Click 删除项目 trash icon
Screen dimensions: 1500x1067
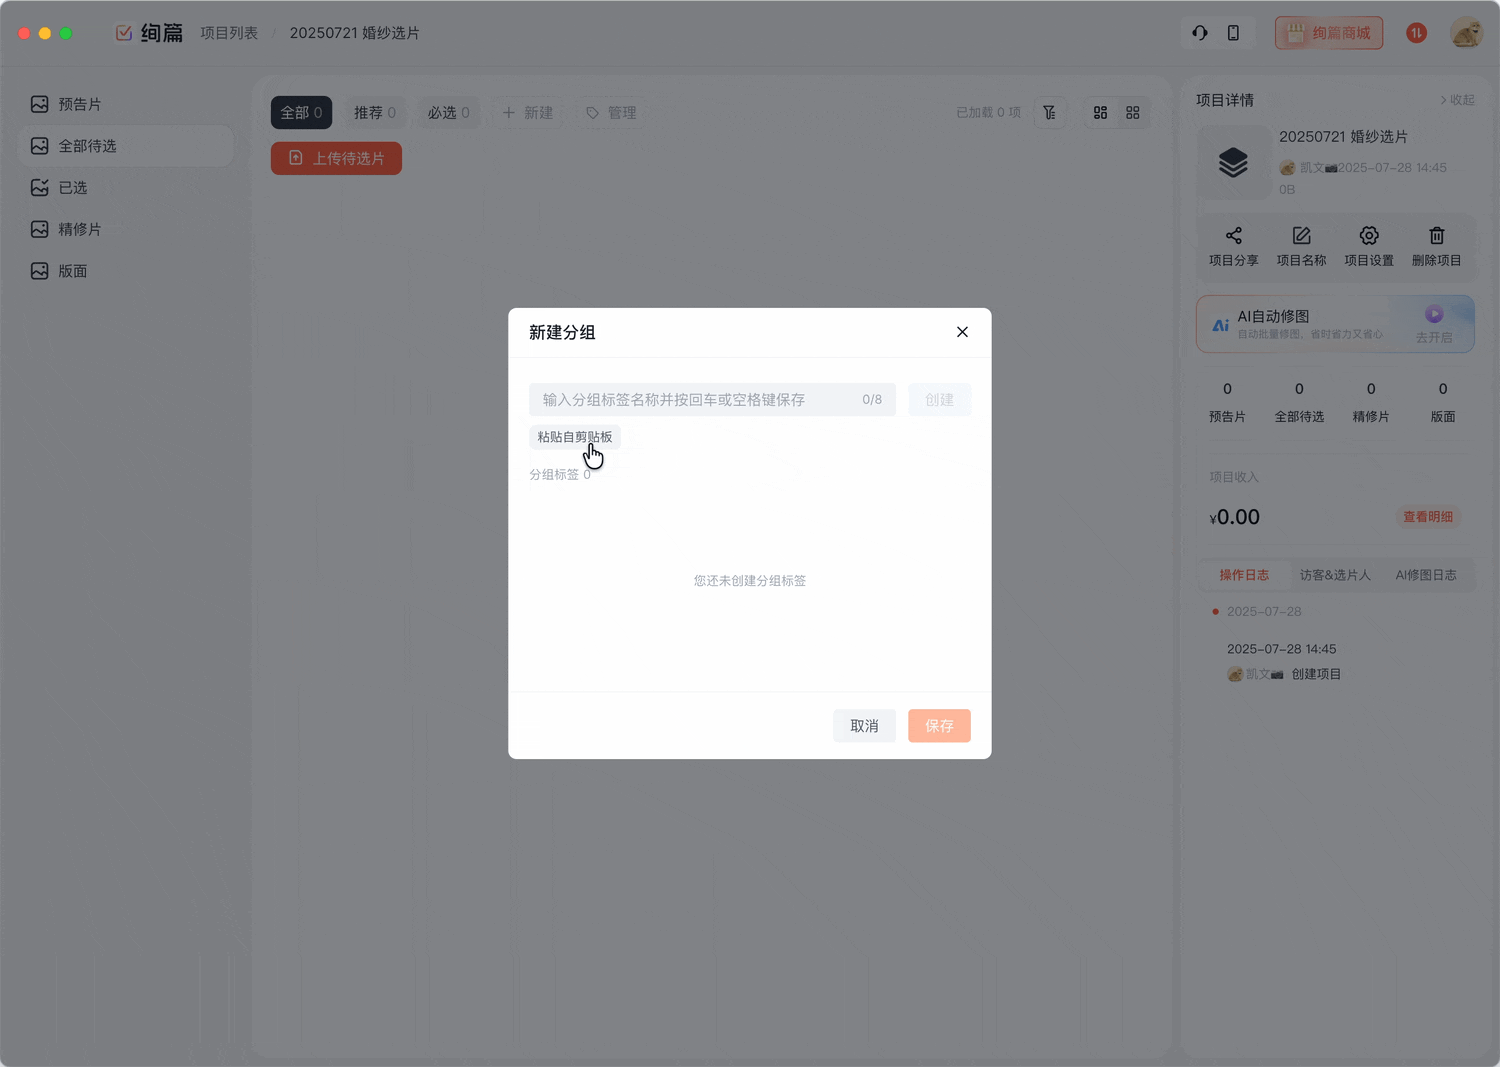click(x=1437, y=246)
